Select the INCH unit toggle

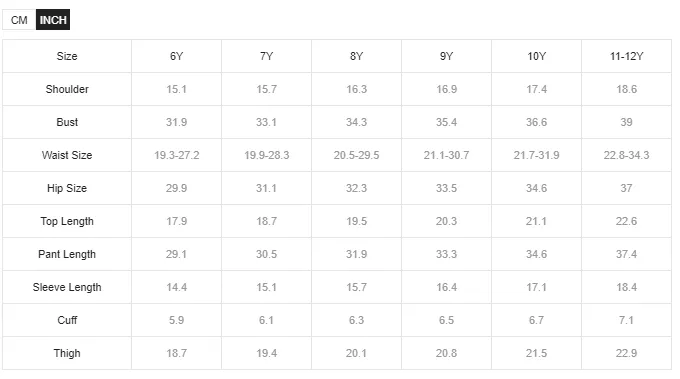(53, 20)
